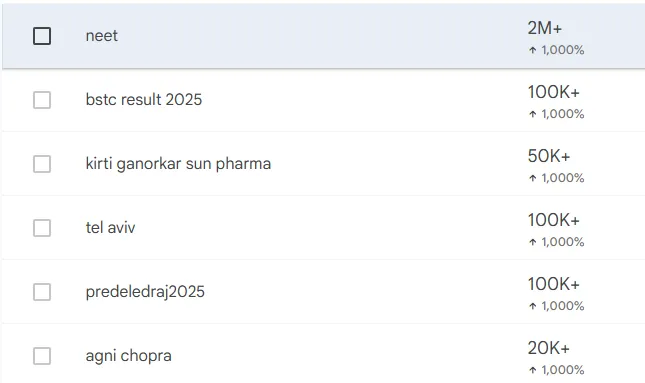645x383 pixels.
Task: Toggle the tel aviv row checkbox
Action: point(42,228)
